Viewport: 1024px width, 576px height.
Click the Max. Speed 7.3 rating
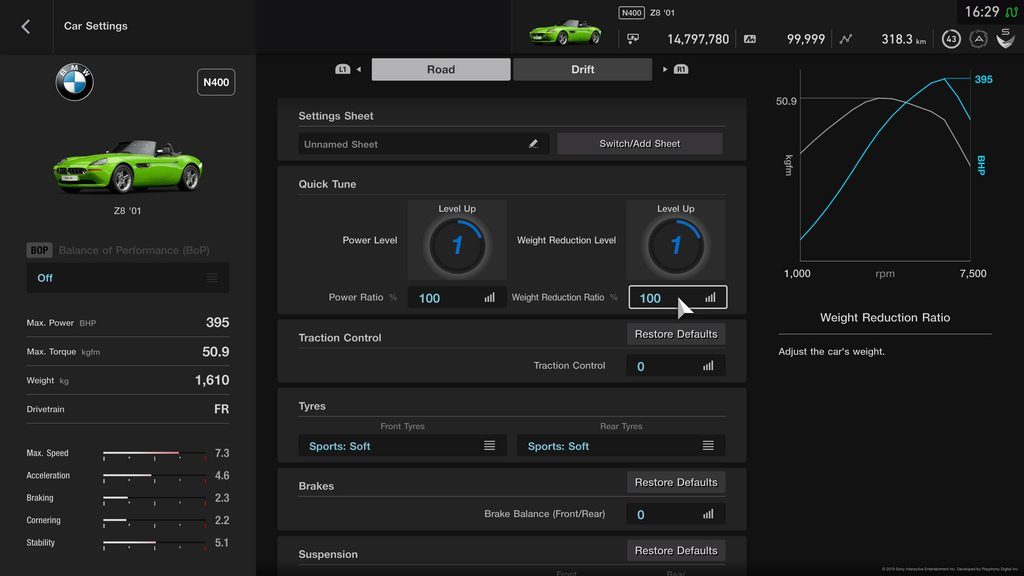click(222, 453)
